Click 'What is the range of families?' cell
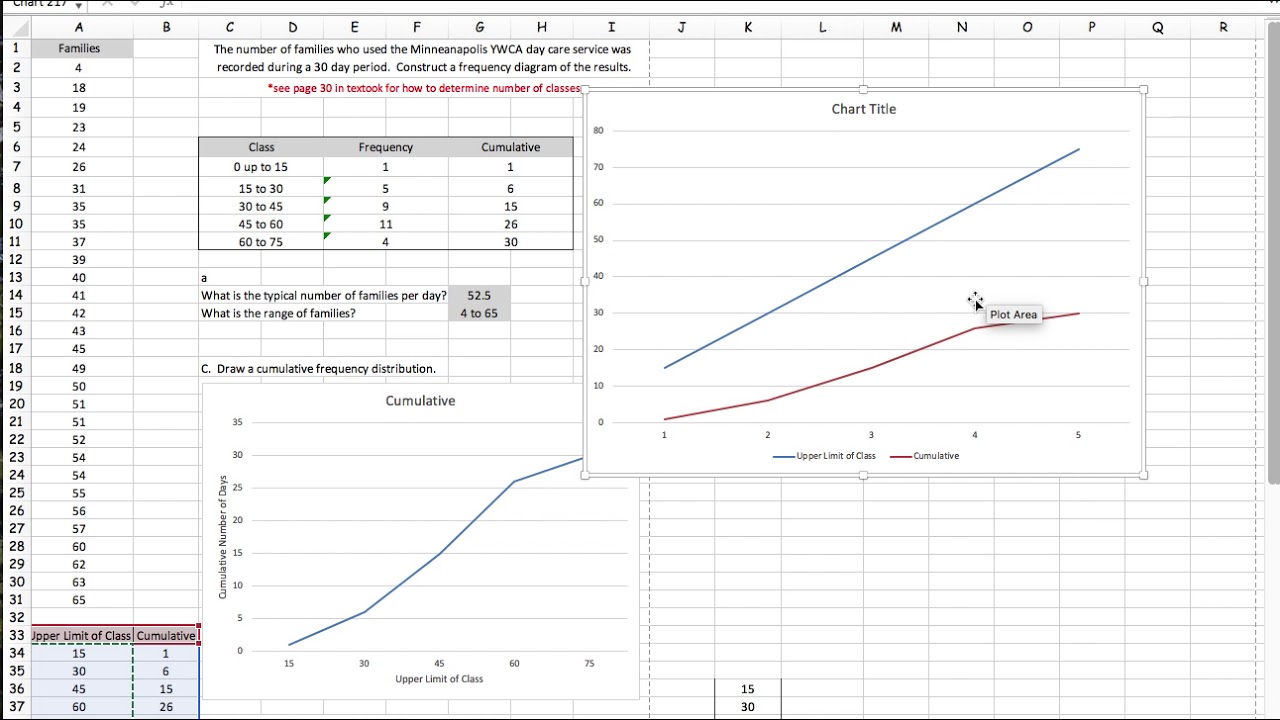 [x=278, y=313]
